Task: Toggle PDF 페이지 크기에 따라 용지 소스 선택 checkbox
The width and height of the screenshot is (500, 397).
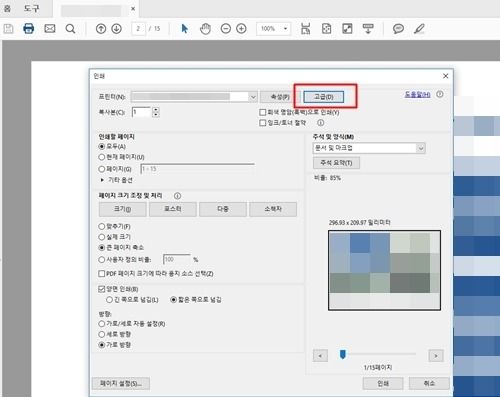Action: [102, 274]
